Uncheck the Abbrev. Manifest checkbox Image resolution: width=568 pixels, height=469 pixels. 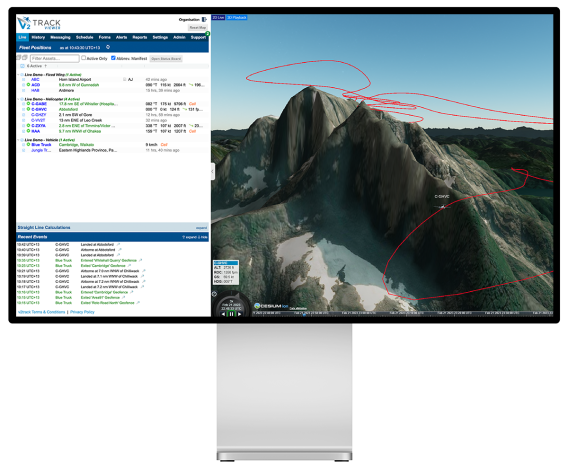(x=113, y=58)
